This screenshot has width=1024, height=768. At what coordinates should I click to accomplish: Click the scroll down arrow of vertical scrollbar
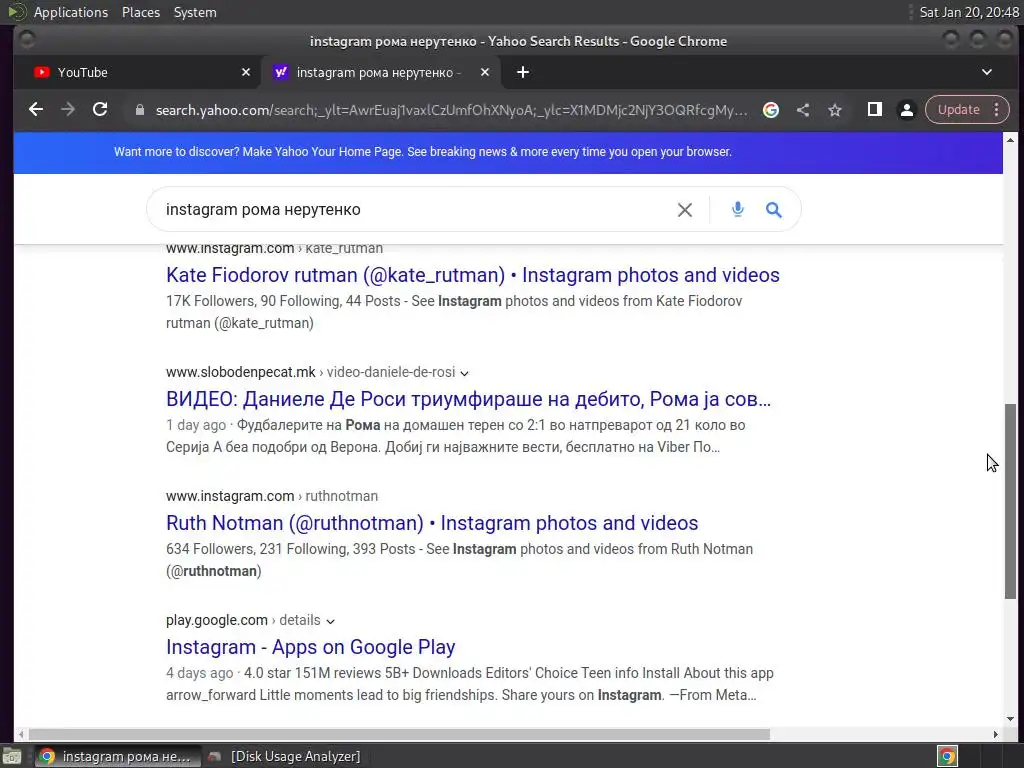1010,718
